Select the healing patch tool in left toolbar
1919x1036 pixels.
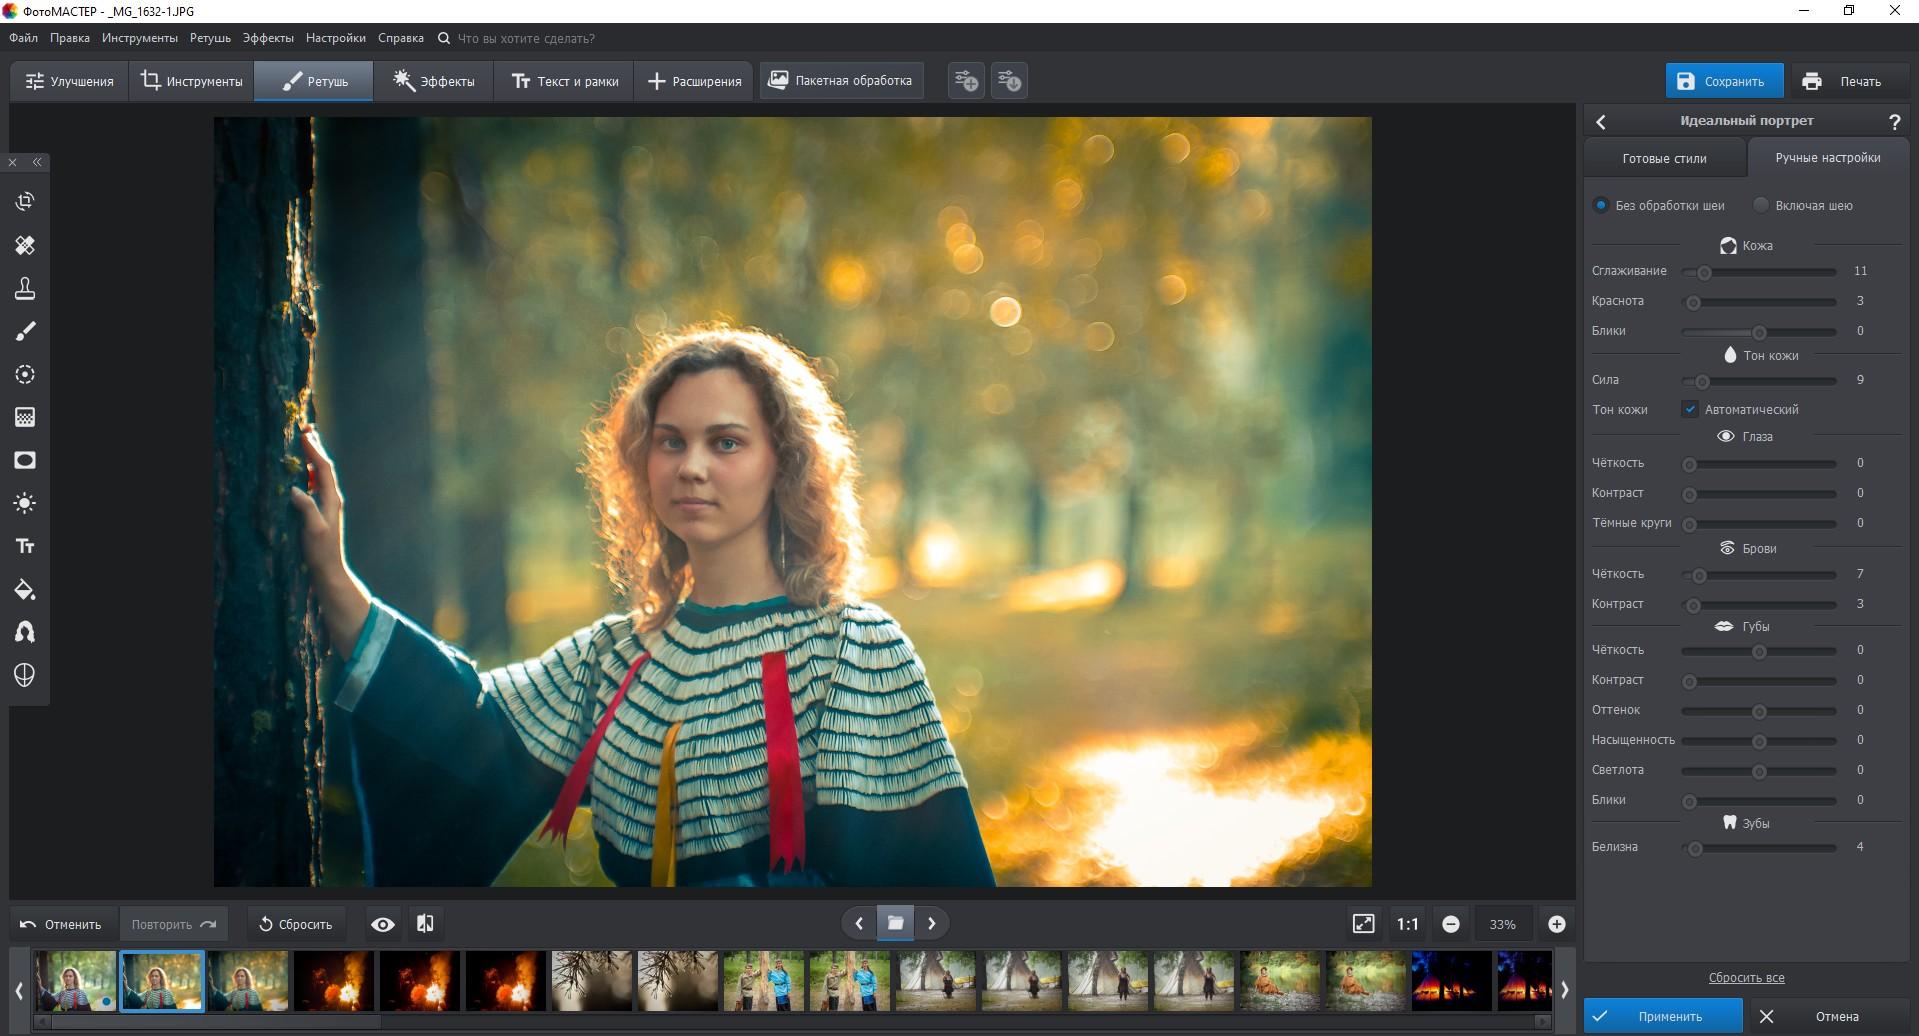coord(25,245)
